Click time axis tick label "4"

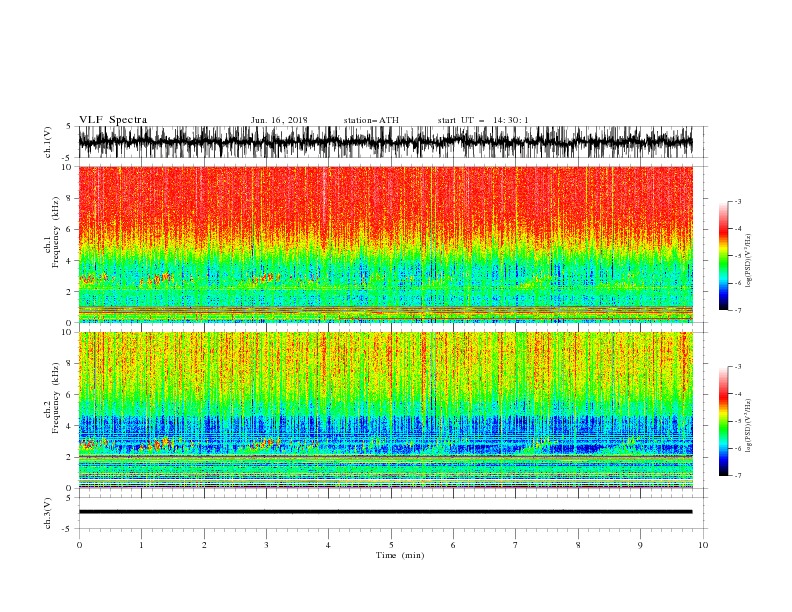pos(328,545)
